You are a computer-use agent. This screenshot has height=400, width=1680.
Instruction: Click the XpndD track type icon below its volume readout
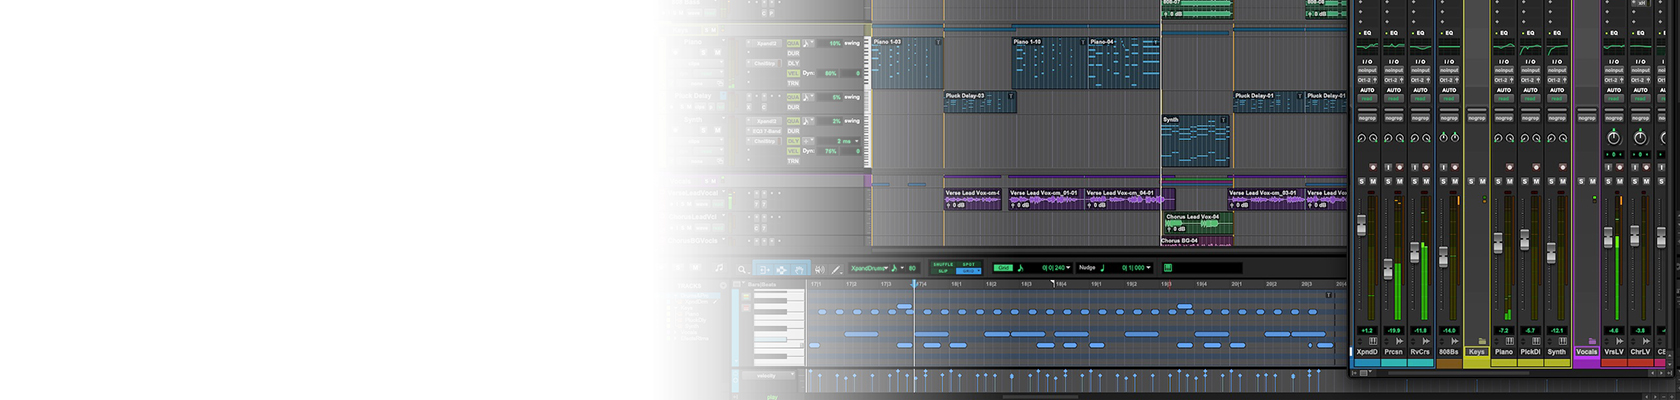1373,340
